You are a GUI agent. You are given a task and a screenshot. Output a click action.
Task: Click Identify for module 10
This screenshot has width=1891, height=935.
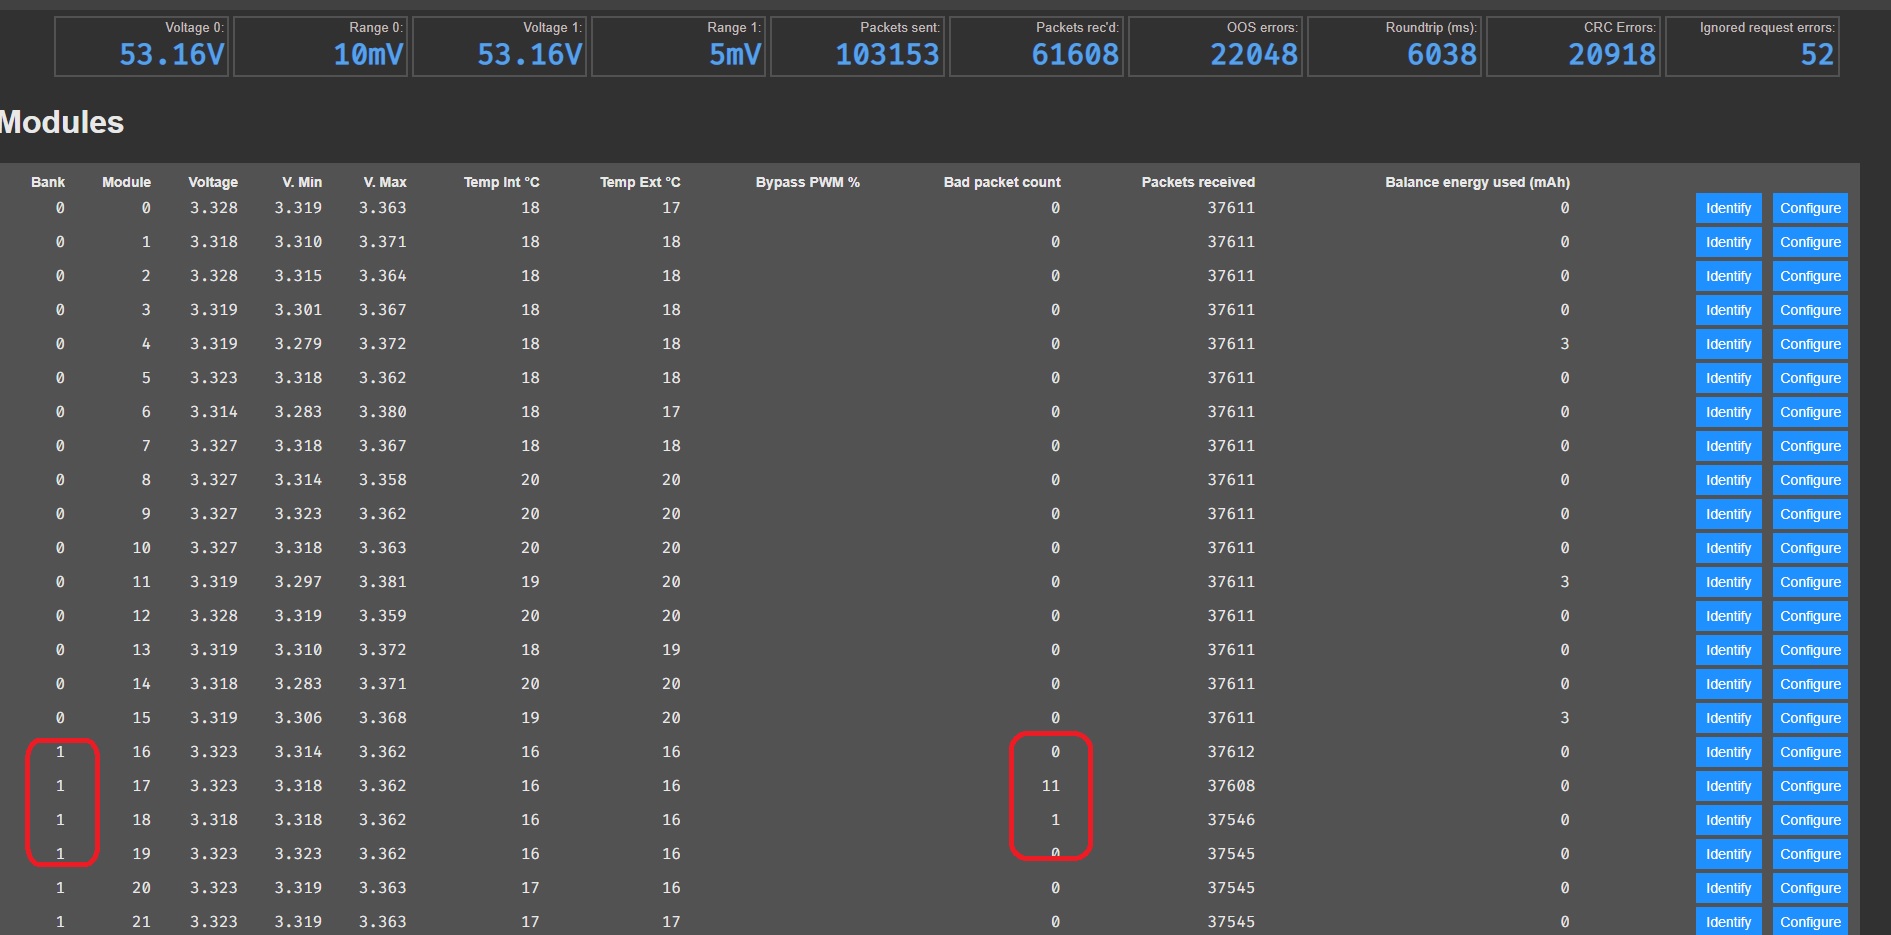pos(1728,548)
